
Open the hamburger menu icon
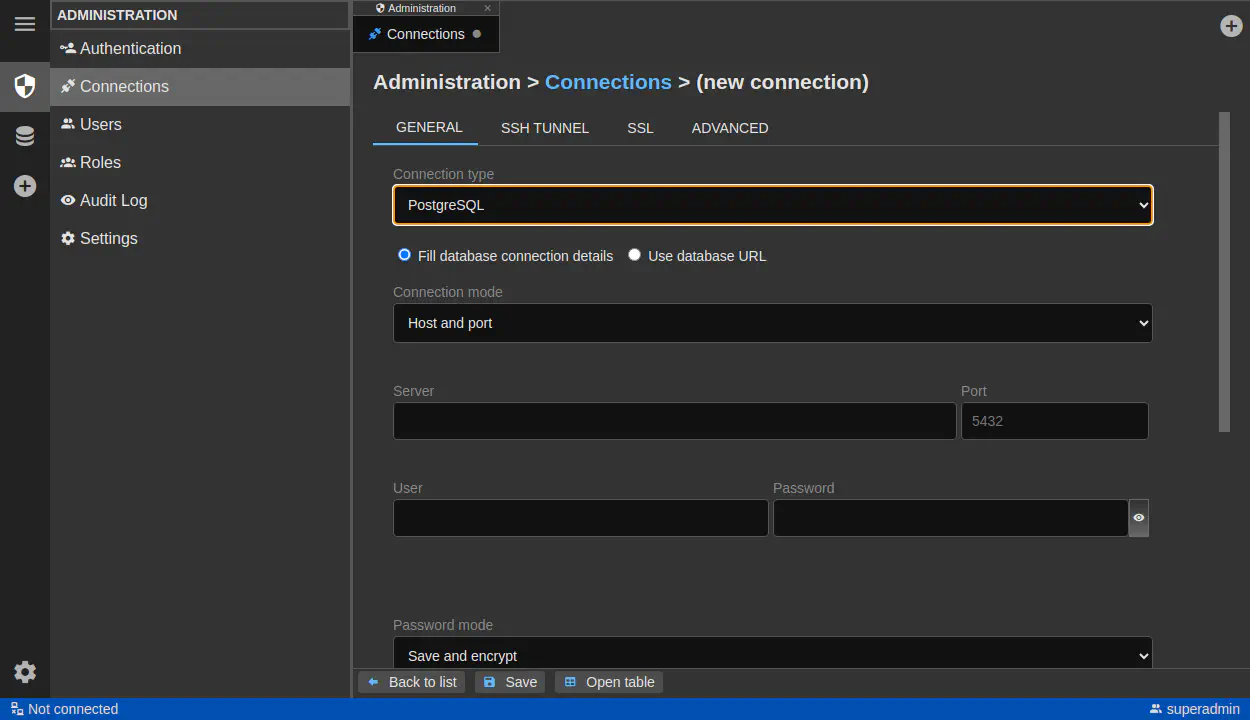point(25,24)
